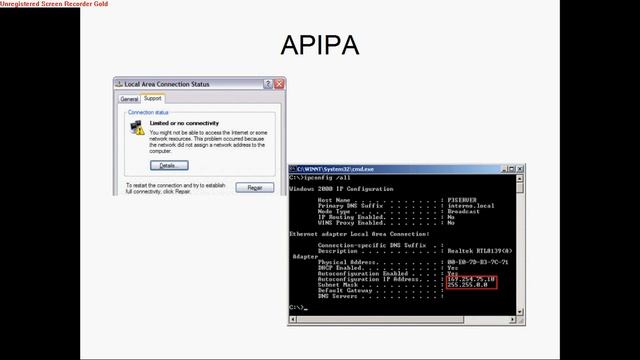Click the 'Connection status' group label
The image size is (640, 360).
point(148,112)
